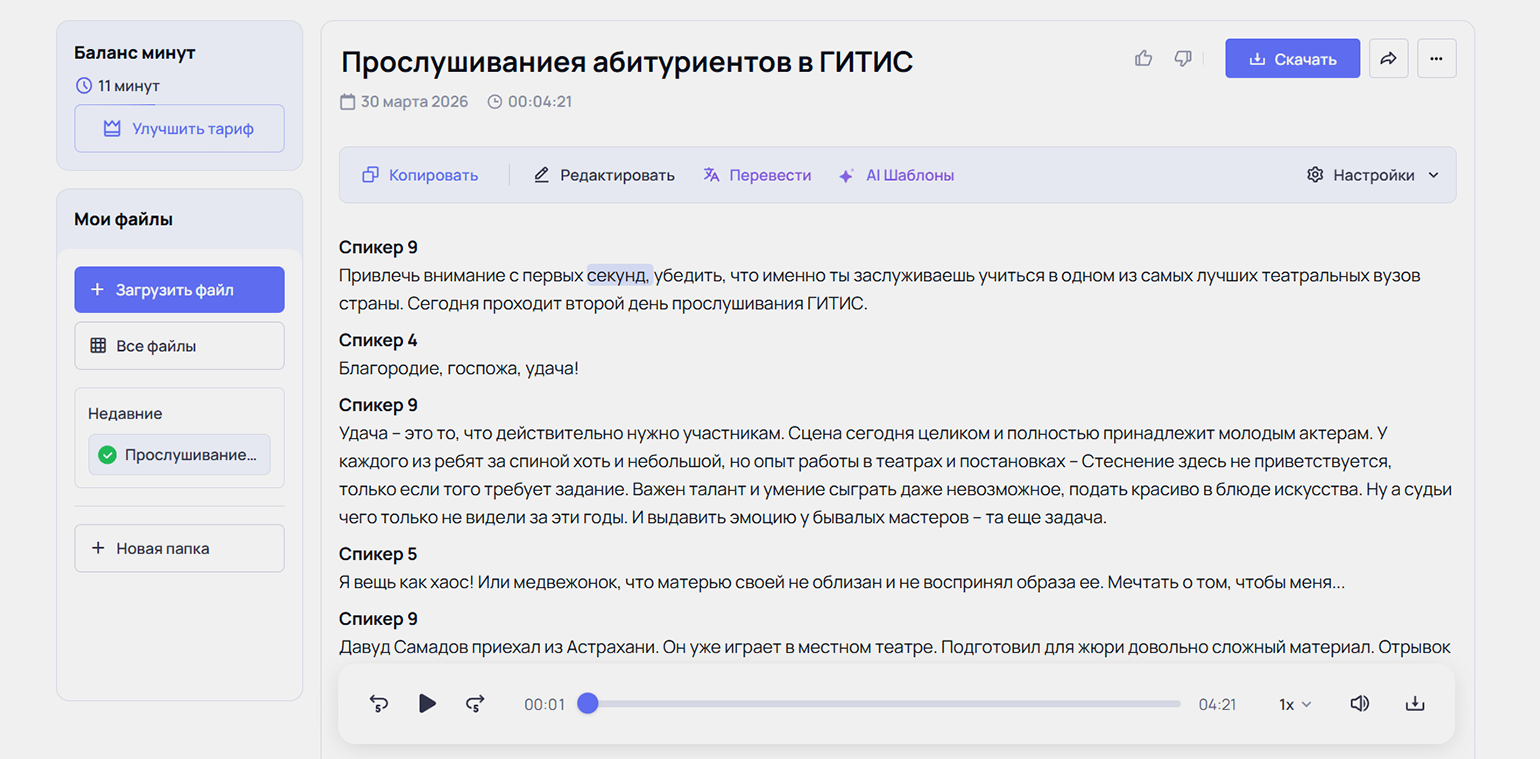Skip forward 5 seconds in the player
Image resolution: width=1540 pixels, height=759 pixels.
point(475,704)
